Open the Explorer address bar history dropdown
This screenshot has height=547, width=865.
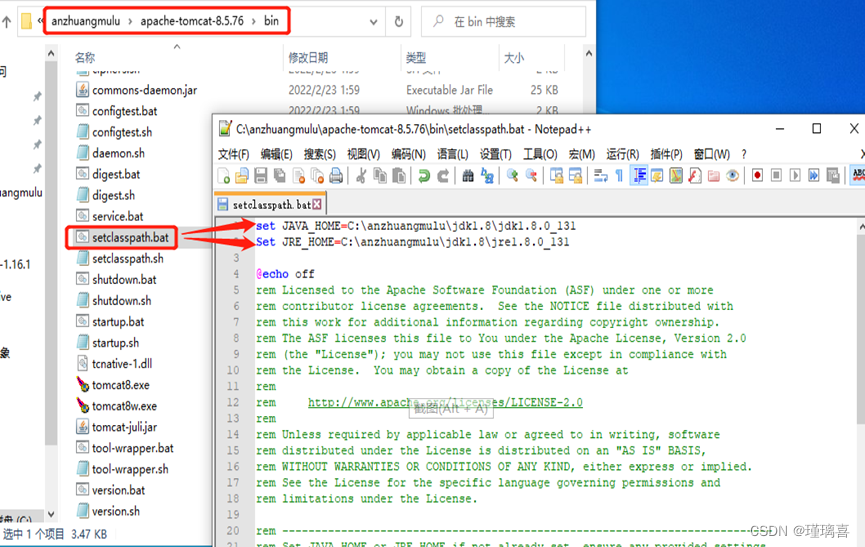point(373,22)
